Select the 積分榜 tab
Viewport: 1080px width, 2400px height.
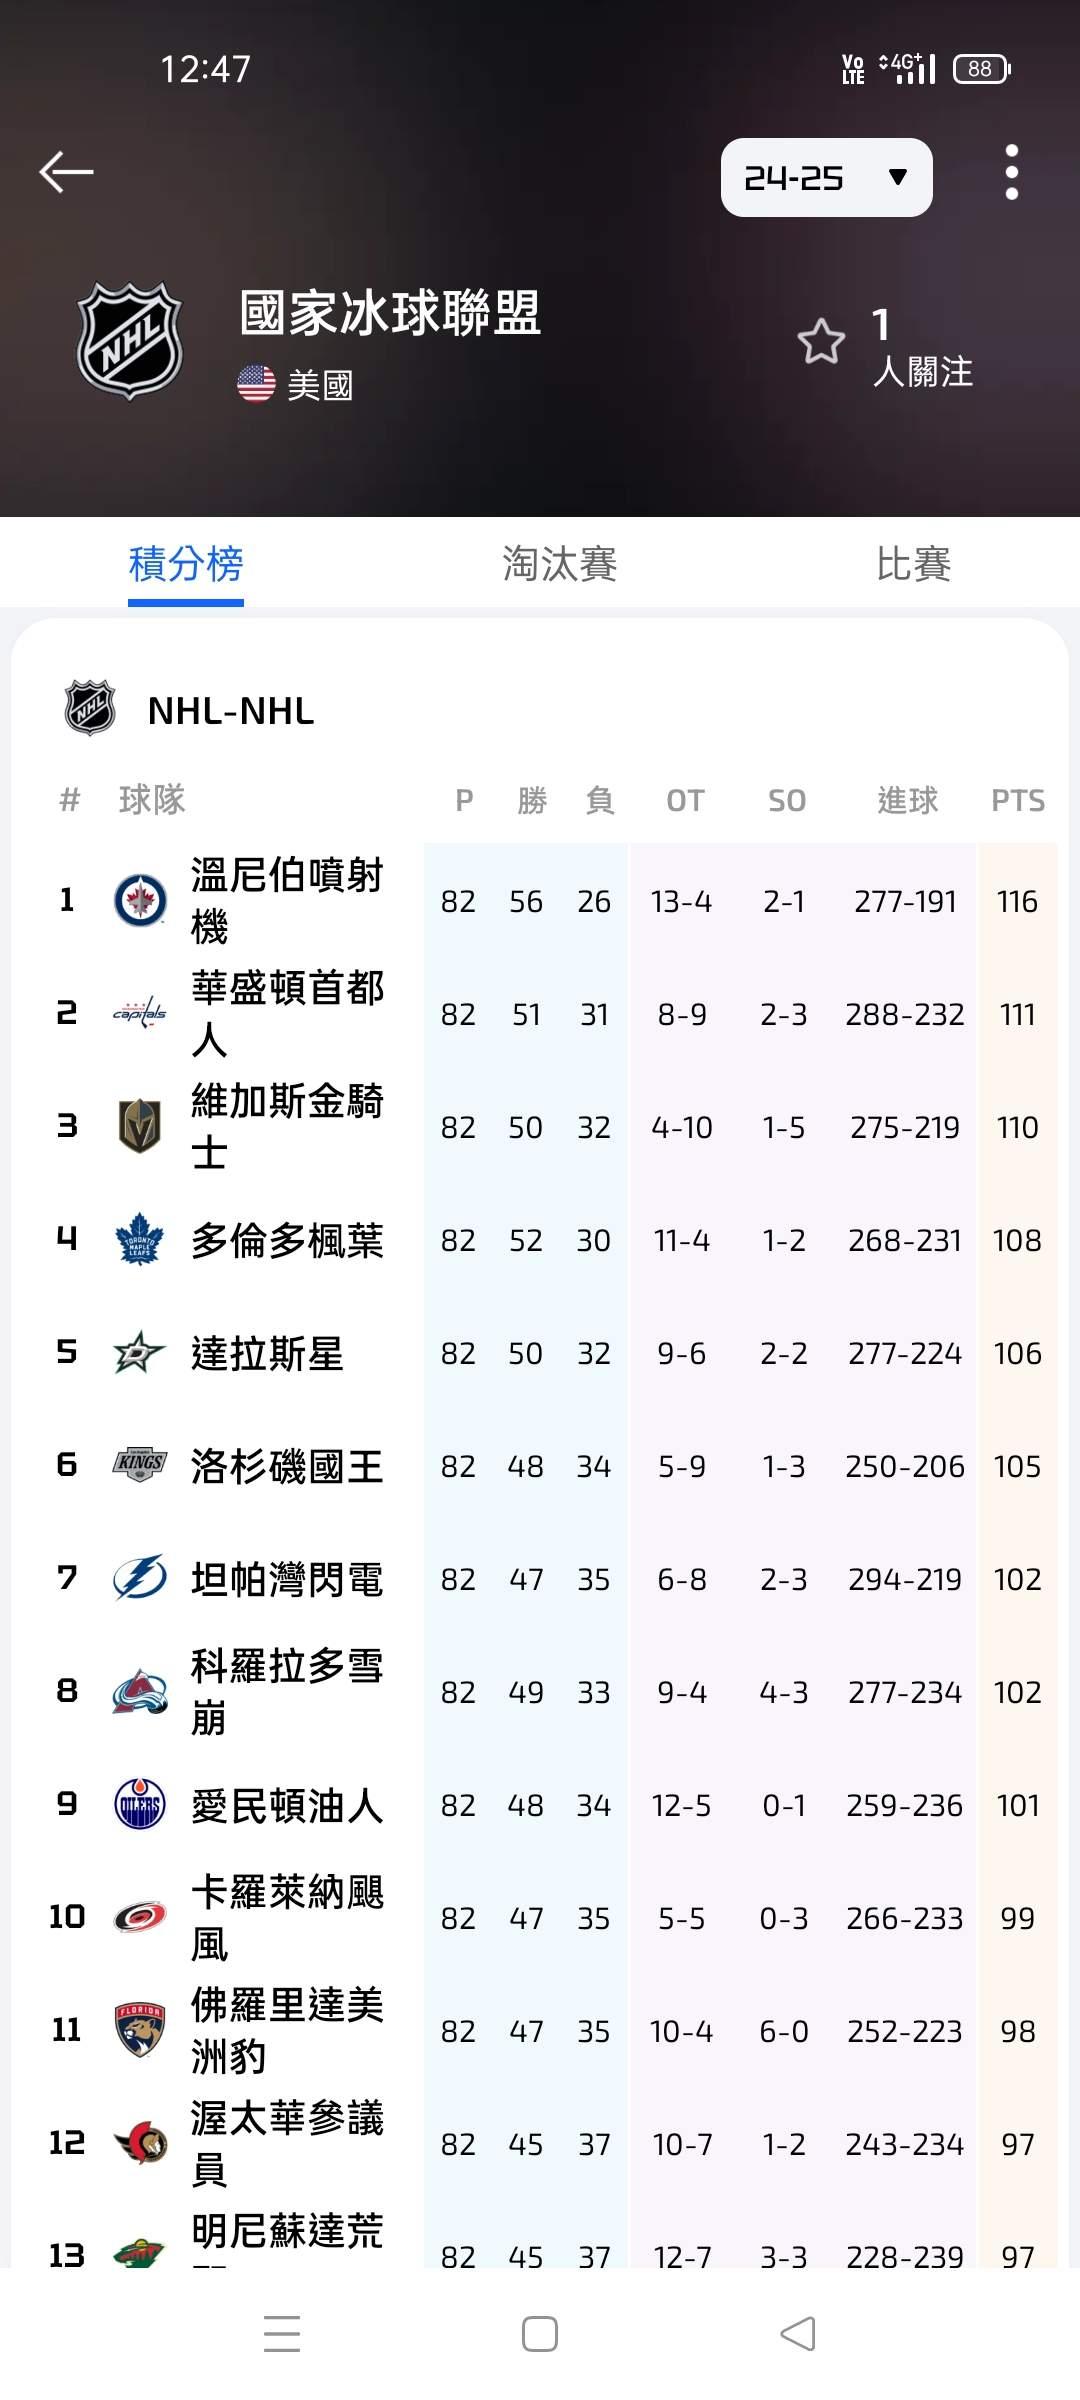tap(186, 564)
